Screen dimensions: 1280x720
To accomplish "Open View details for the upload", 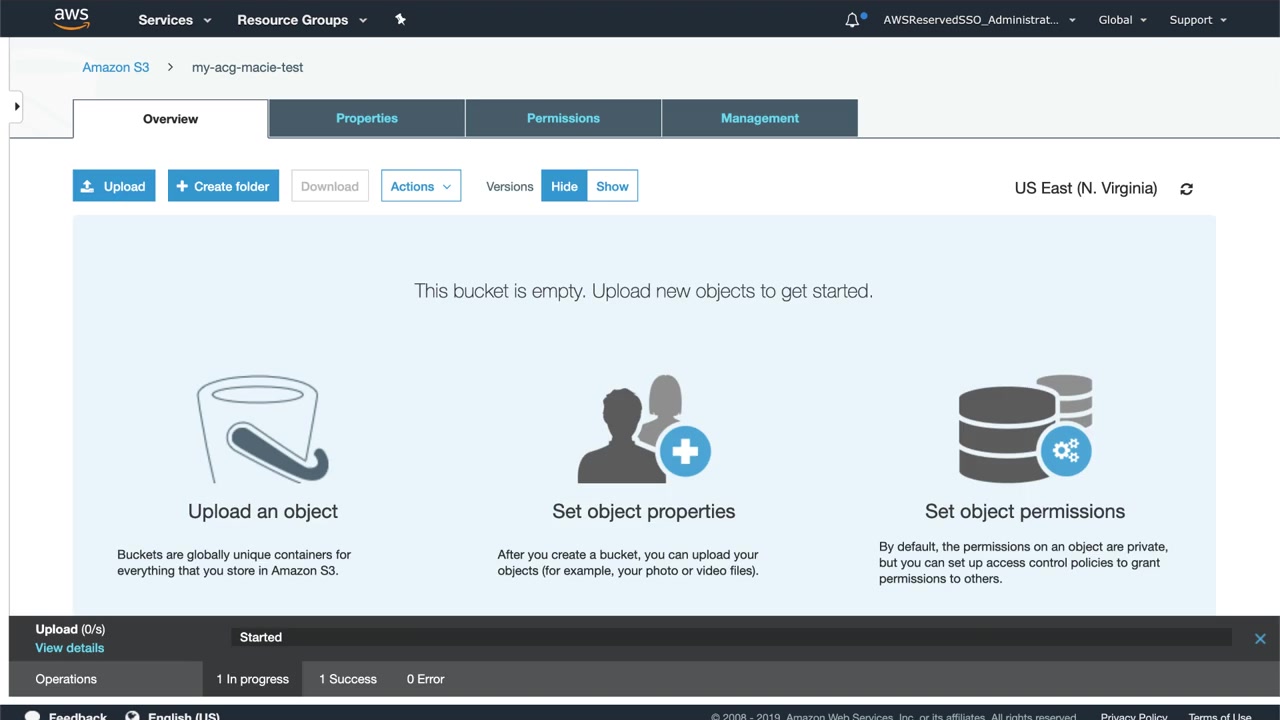I will pyautogui.click(x=70, y=648).
